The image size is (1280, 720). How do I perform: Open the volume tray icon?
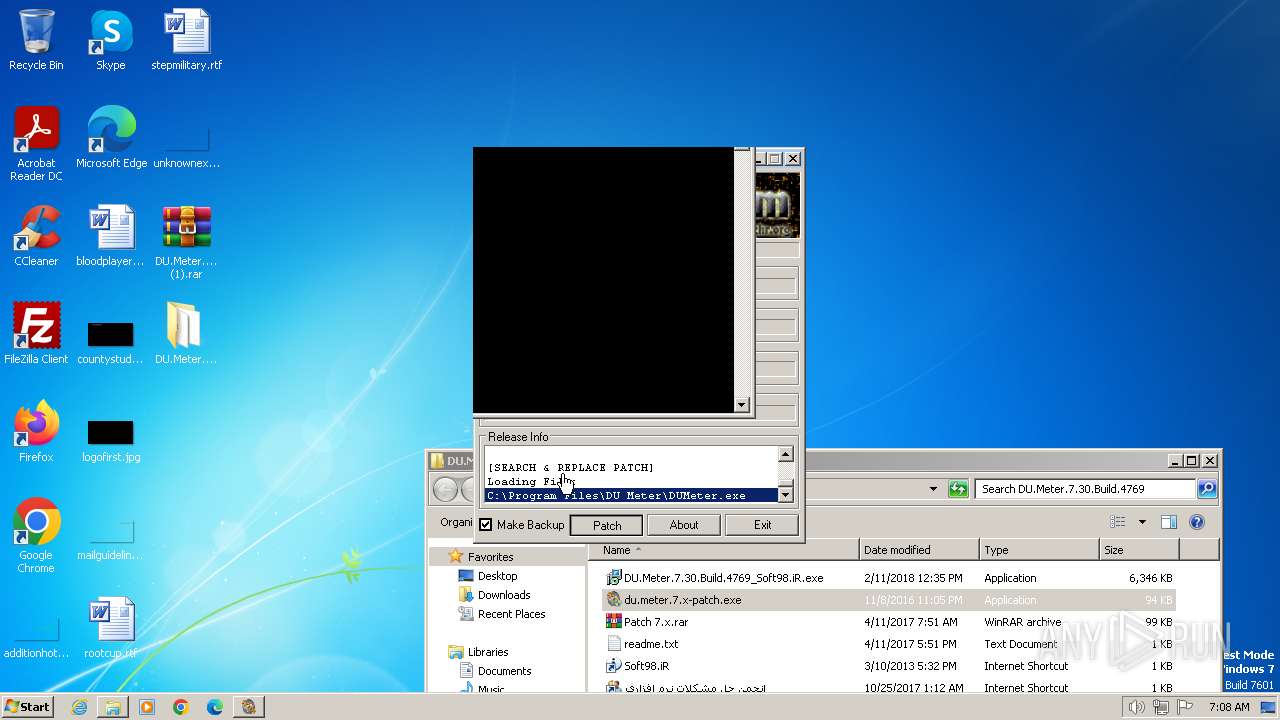point(1136,707)
